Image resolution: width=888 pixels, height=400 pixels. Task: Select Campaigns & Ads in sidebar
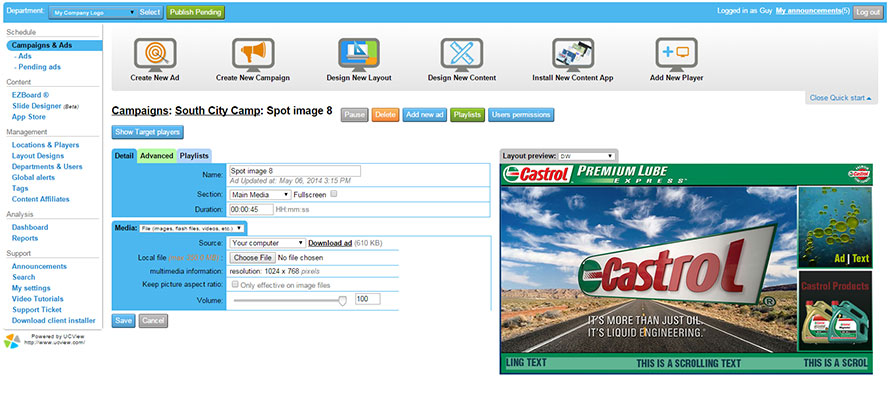point(54,45)
